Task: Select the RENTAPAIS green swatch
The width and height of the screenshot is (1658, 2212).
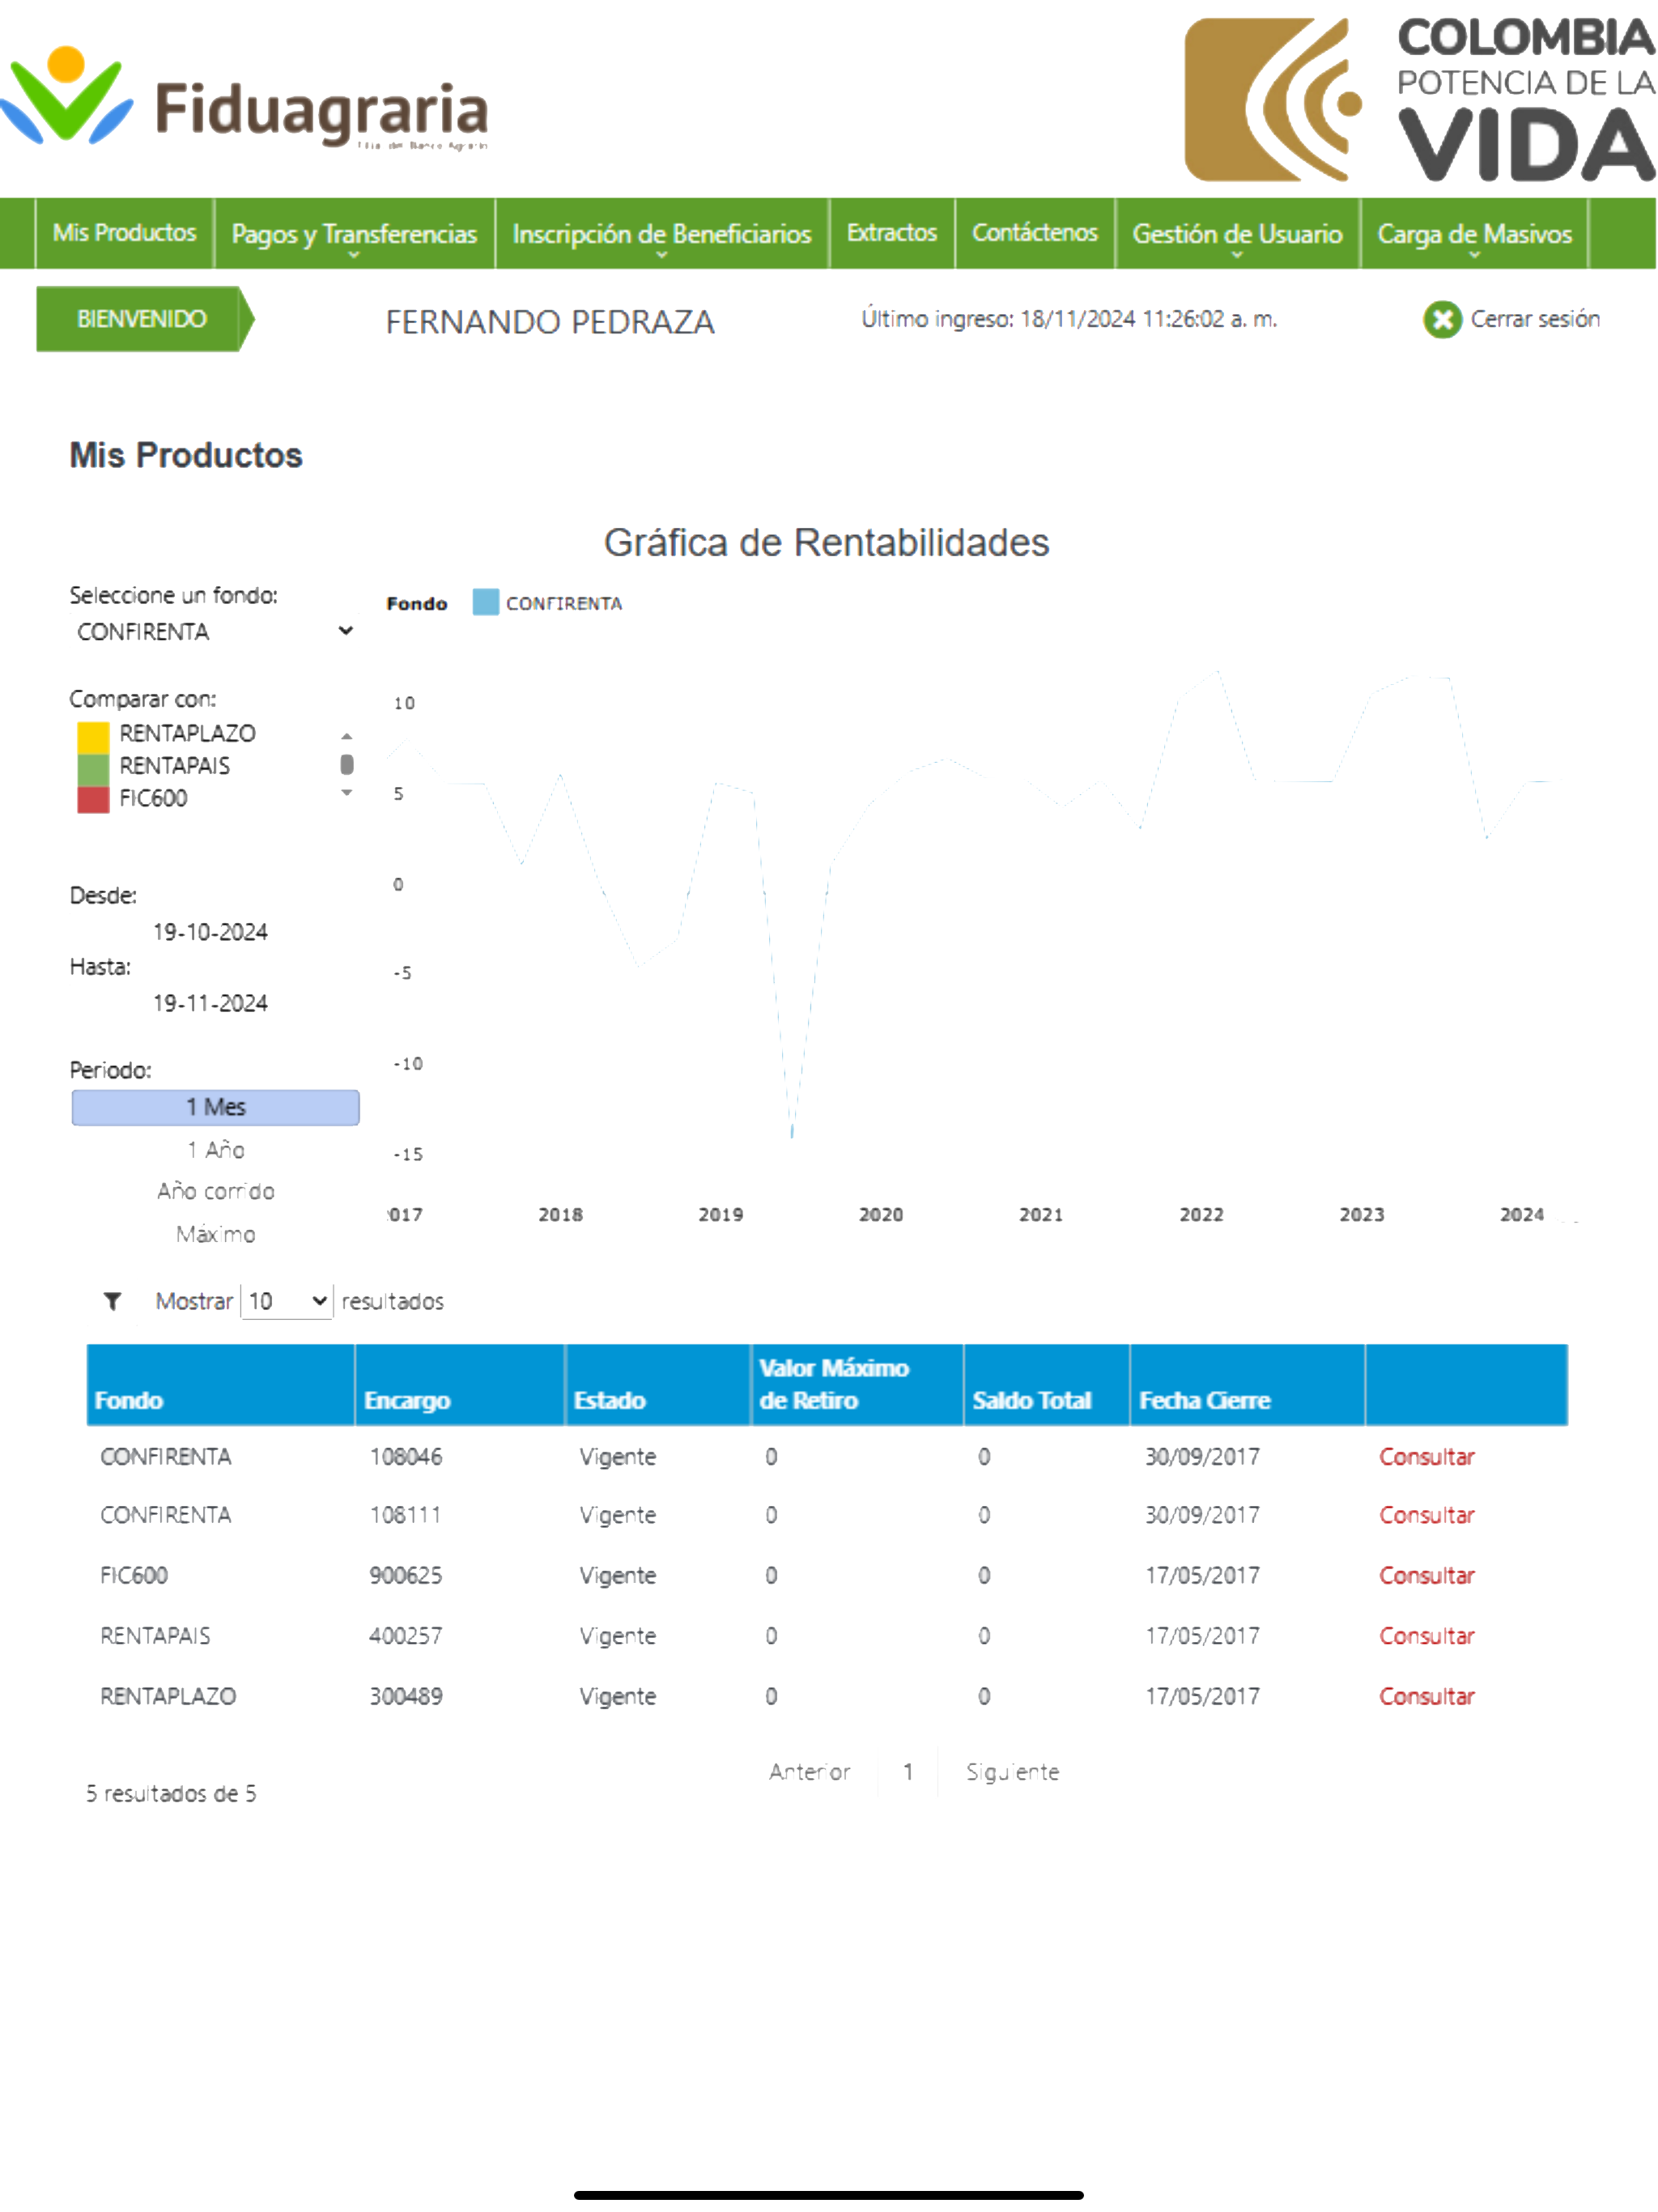Action: [93, 768]
